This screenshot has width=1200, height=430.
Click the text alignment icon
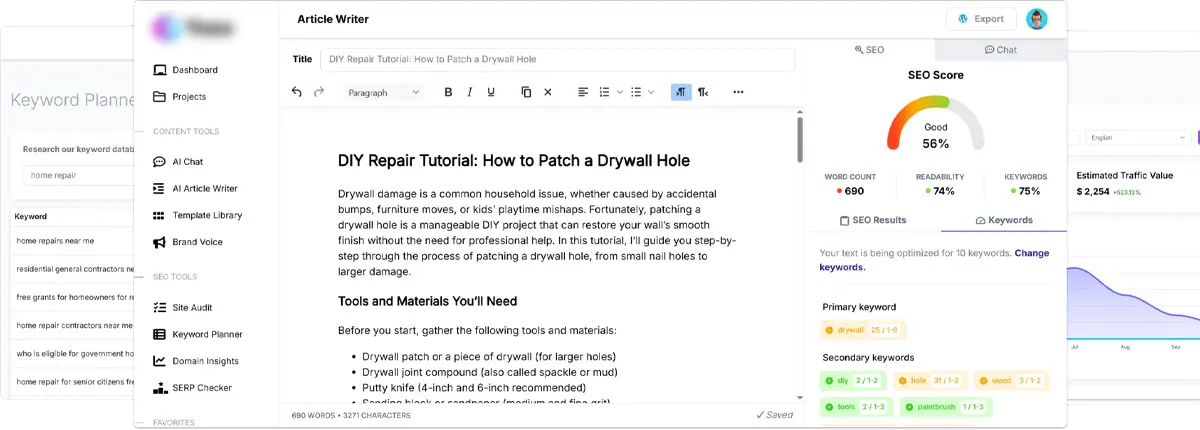pyautogui.click(x=583, y=92)
